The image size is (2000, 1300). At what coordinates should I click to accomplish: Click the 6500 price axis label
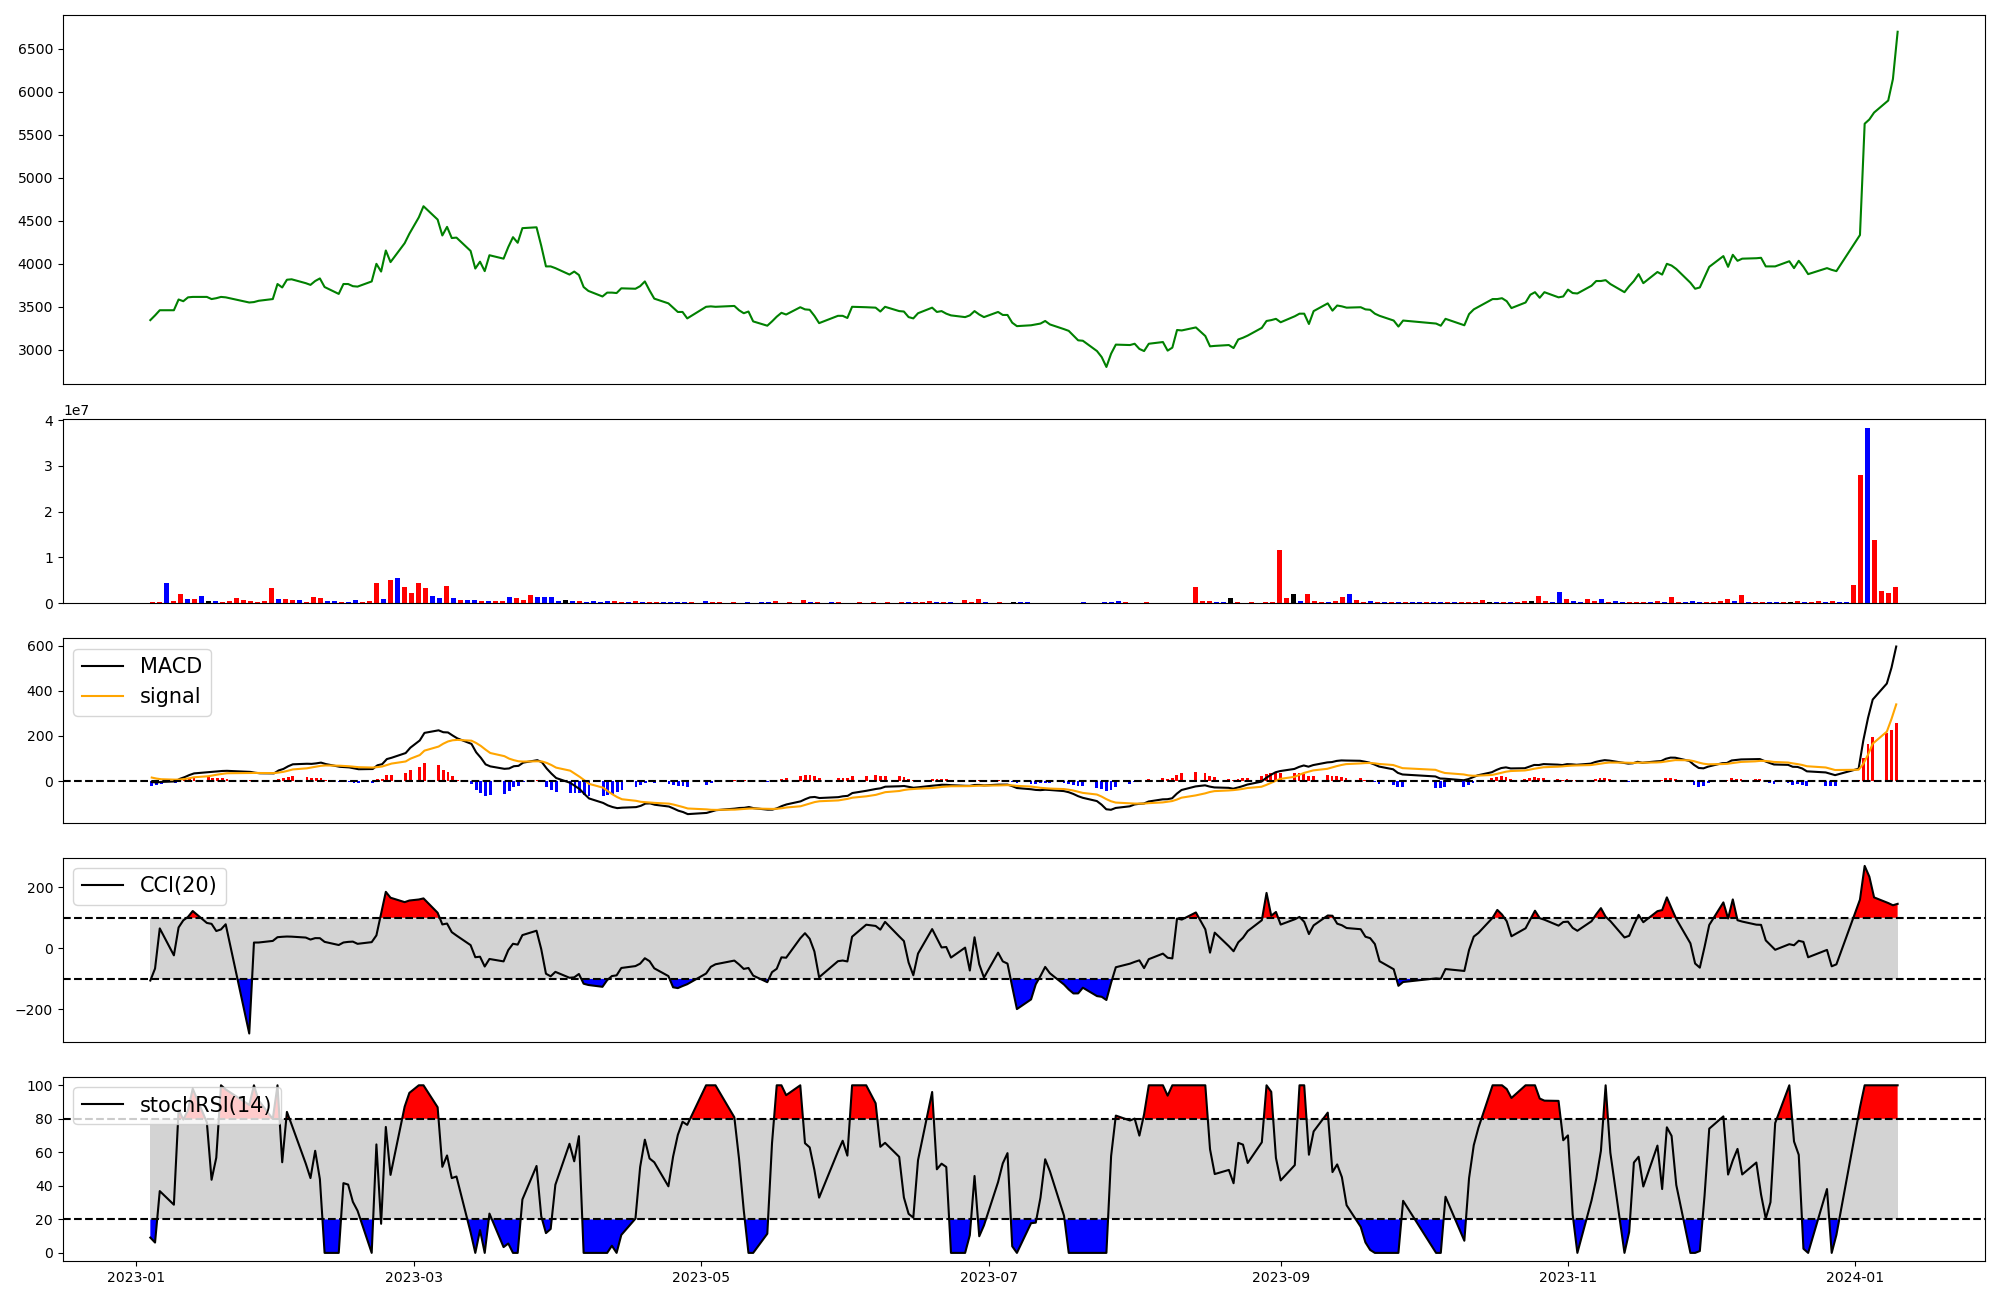(x=36, y=49)
